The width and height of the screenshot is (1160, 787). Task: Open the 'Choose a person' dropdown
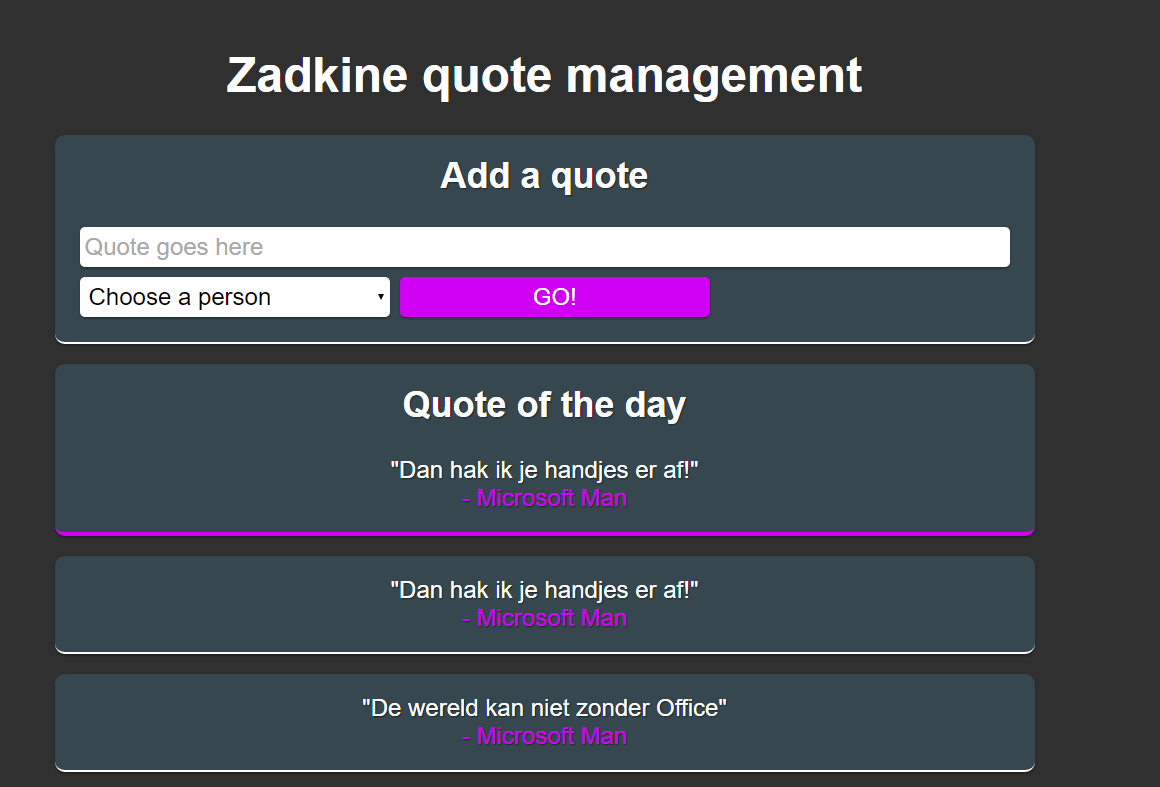pos(234,297)
